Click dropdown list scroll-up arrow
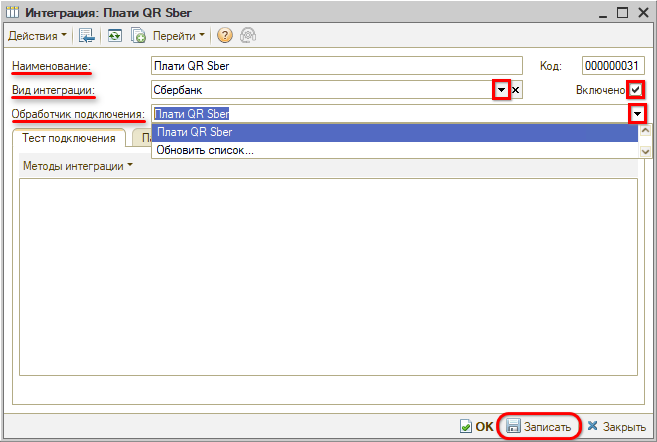657x442 pixels. (645, 131)
